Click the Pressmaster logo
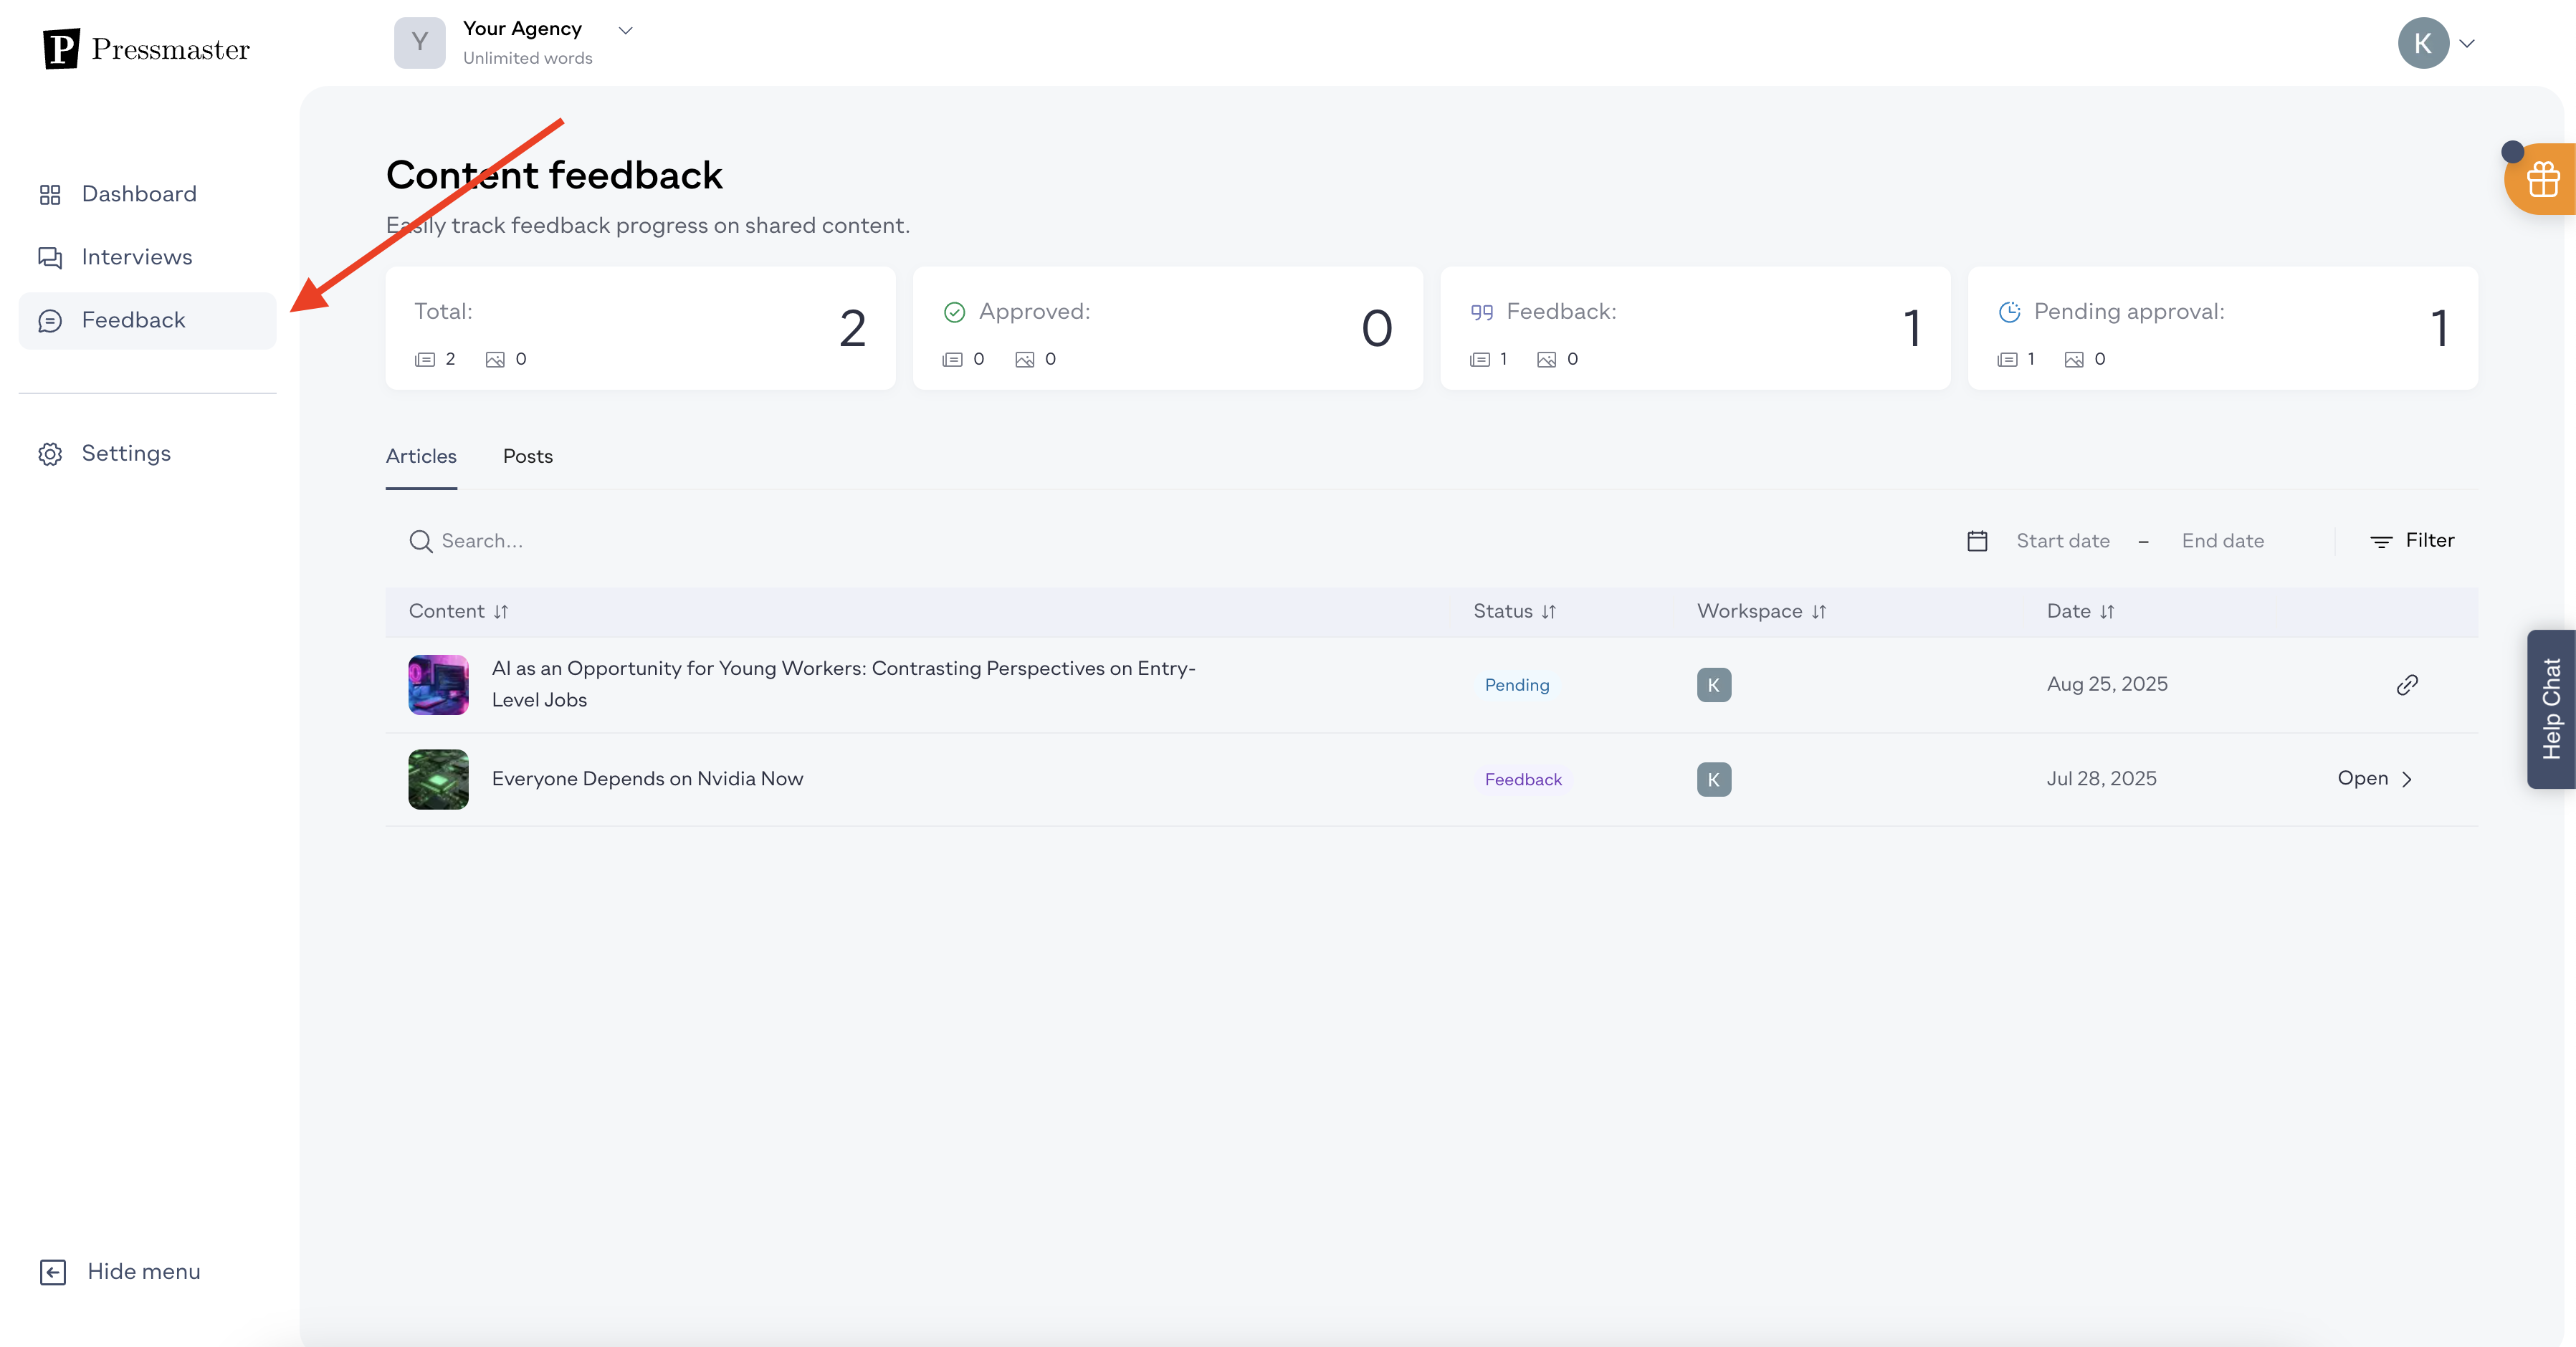Image resolution: width=2576 pixels, height=1347 pixels. 146,48
